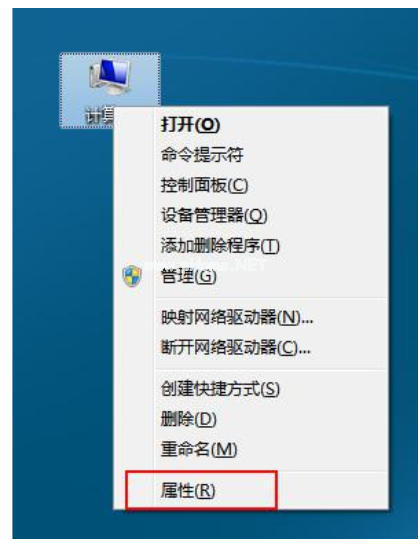Select the 控制面板(C) menu entry

coord(251,185)
